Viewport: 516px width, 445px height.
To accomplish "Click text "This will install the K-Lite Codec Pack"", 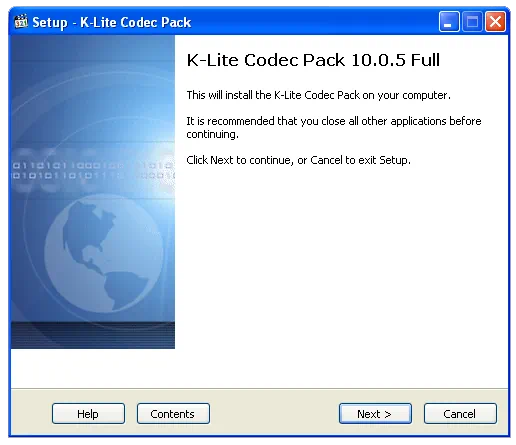I will [x=273, y=95].
